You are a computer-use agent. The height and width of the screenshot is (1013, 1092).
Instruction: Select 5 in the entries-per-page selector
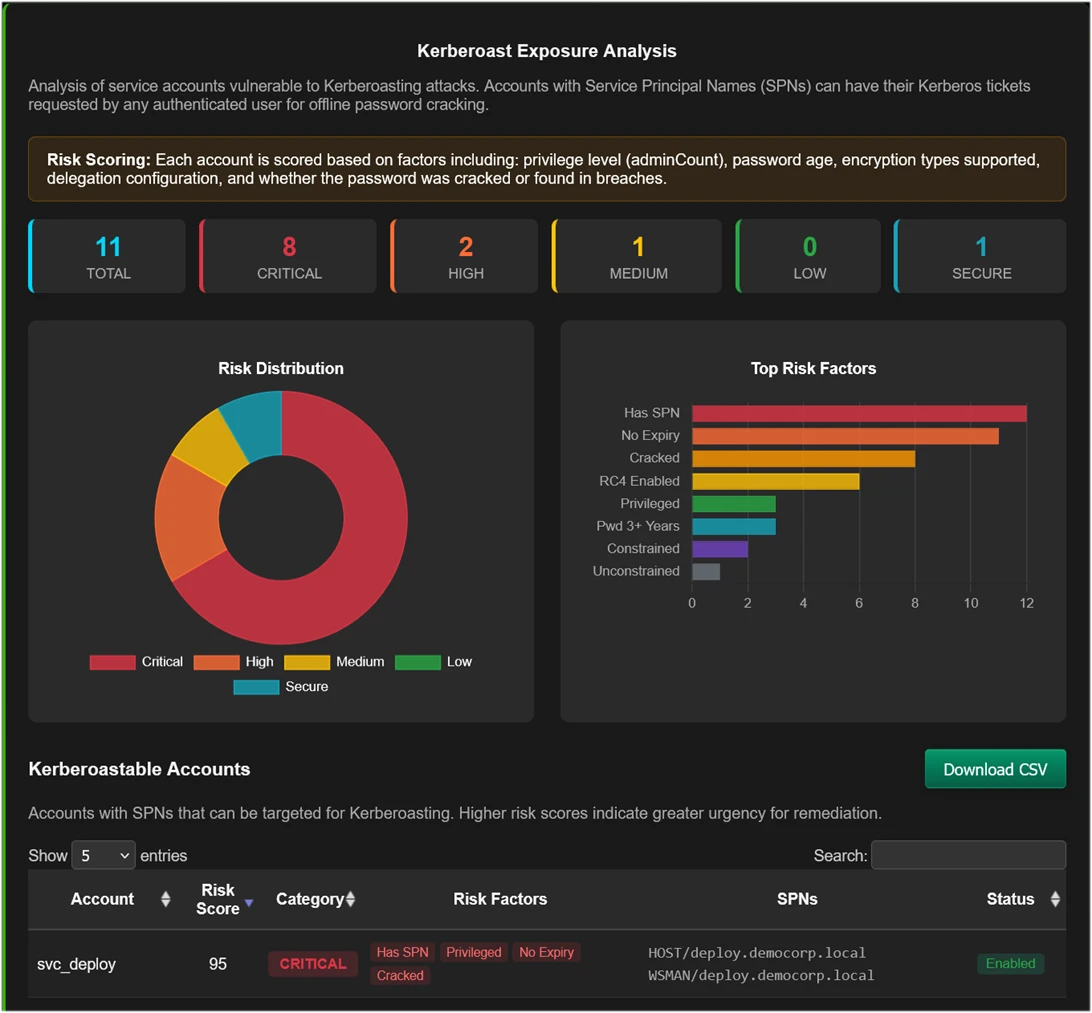tap(104, 855)
